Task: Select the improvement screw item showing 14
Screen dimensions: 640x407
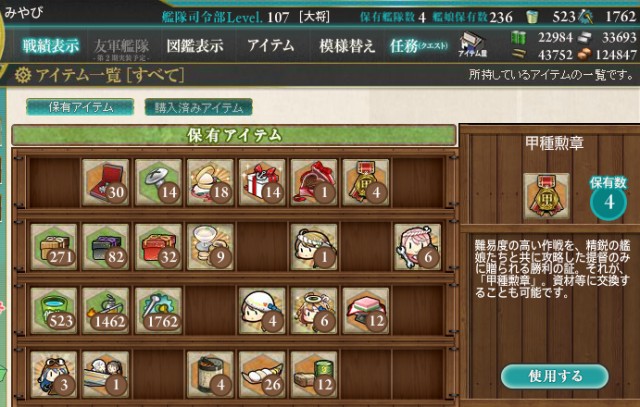Action: pyautogui.click(x=158, y=182)
